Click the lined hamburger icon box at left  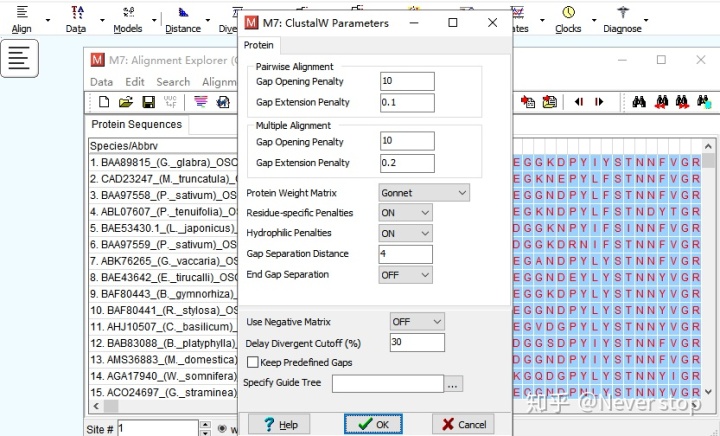19,58
